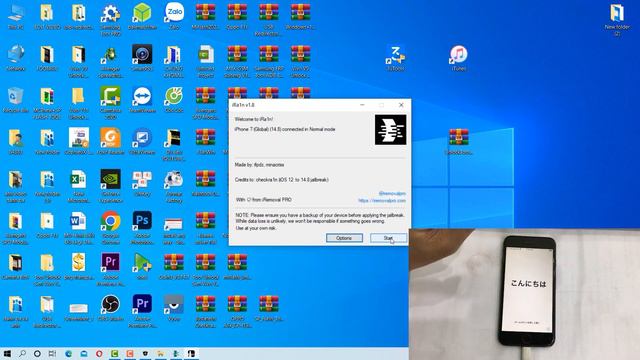The width and height of the screenshot is (640, 360).
Task: Open the @iremovalpro link in iRa1n window
Action: point(392,193)
